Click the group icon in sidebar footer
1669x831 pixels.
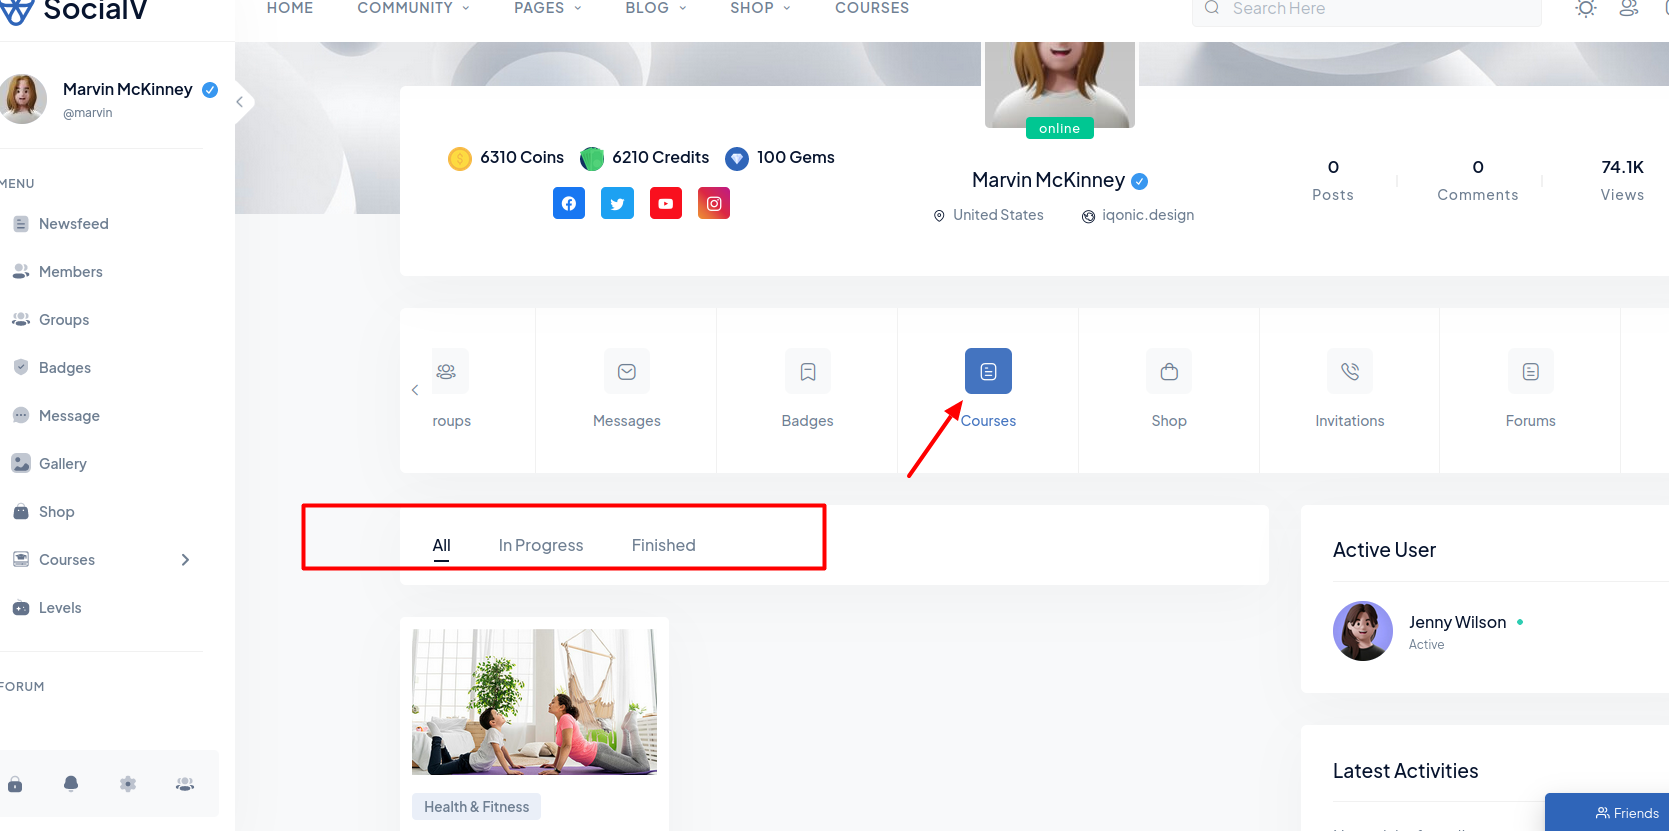pos(185,784)
